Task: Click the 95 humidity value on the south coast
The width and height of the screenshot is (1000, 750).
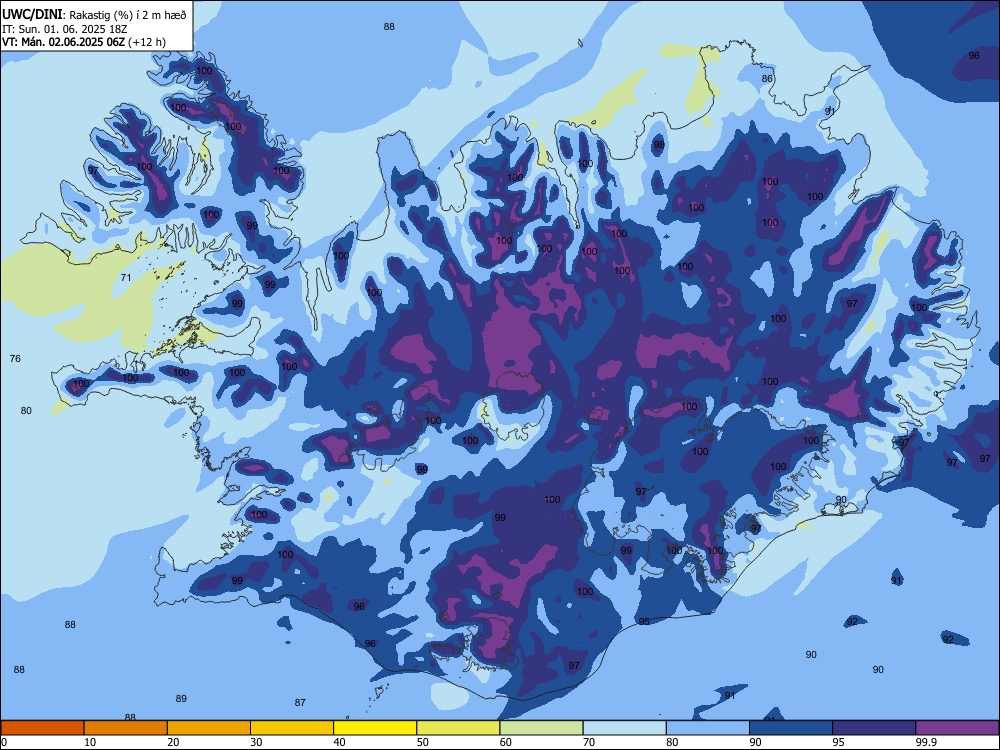Action: tap(644, 621)
